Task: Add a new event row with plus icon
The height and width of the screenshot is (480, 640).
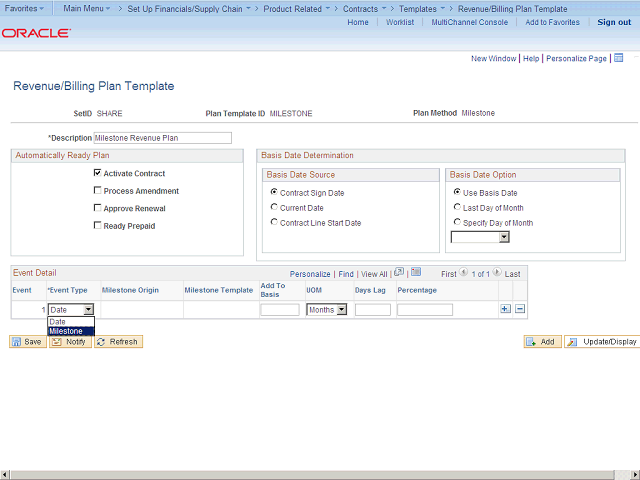Action: tap(505, 309)
